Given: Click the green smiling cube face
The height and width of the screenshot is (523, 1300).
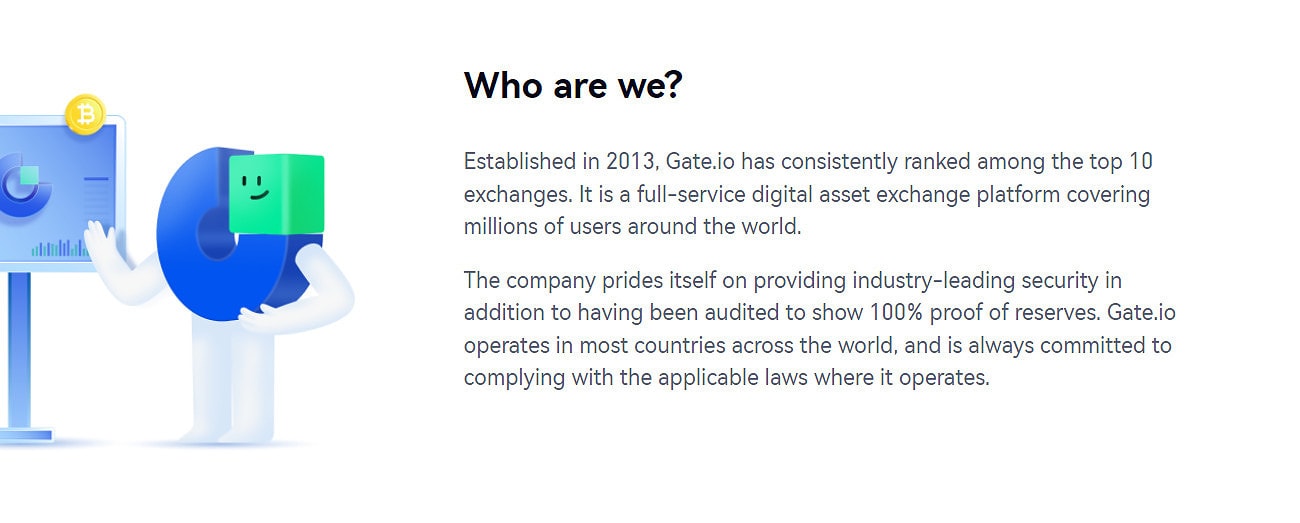Looking at the screenshot, I should [x=276, y=193].
